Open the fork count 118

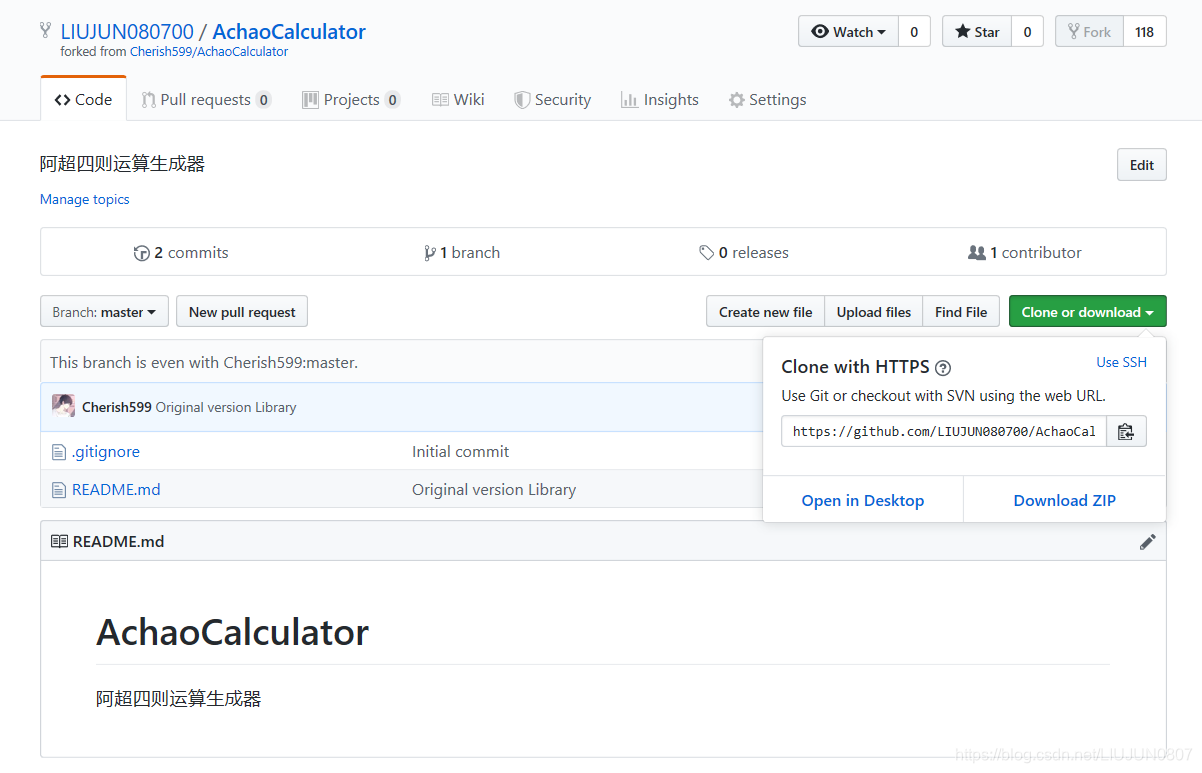pos(1145,31)
